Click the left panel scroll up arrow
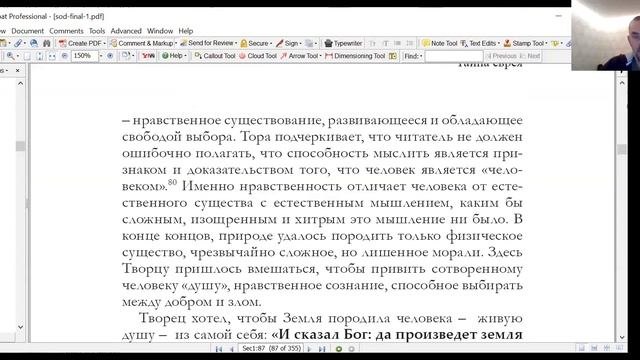This screenshot has height=360, width=640. point(20,83)
